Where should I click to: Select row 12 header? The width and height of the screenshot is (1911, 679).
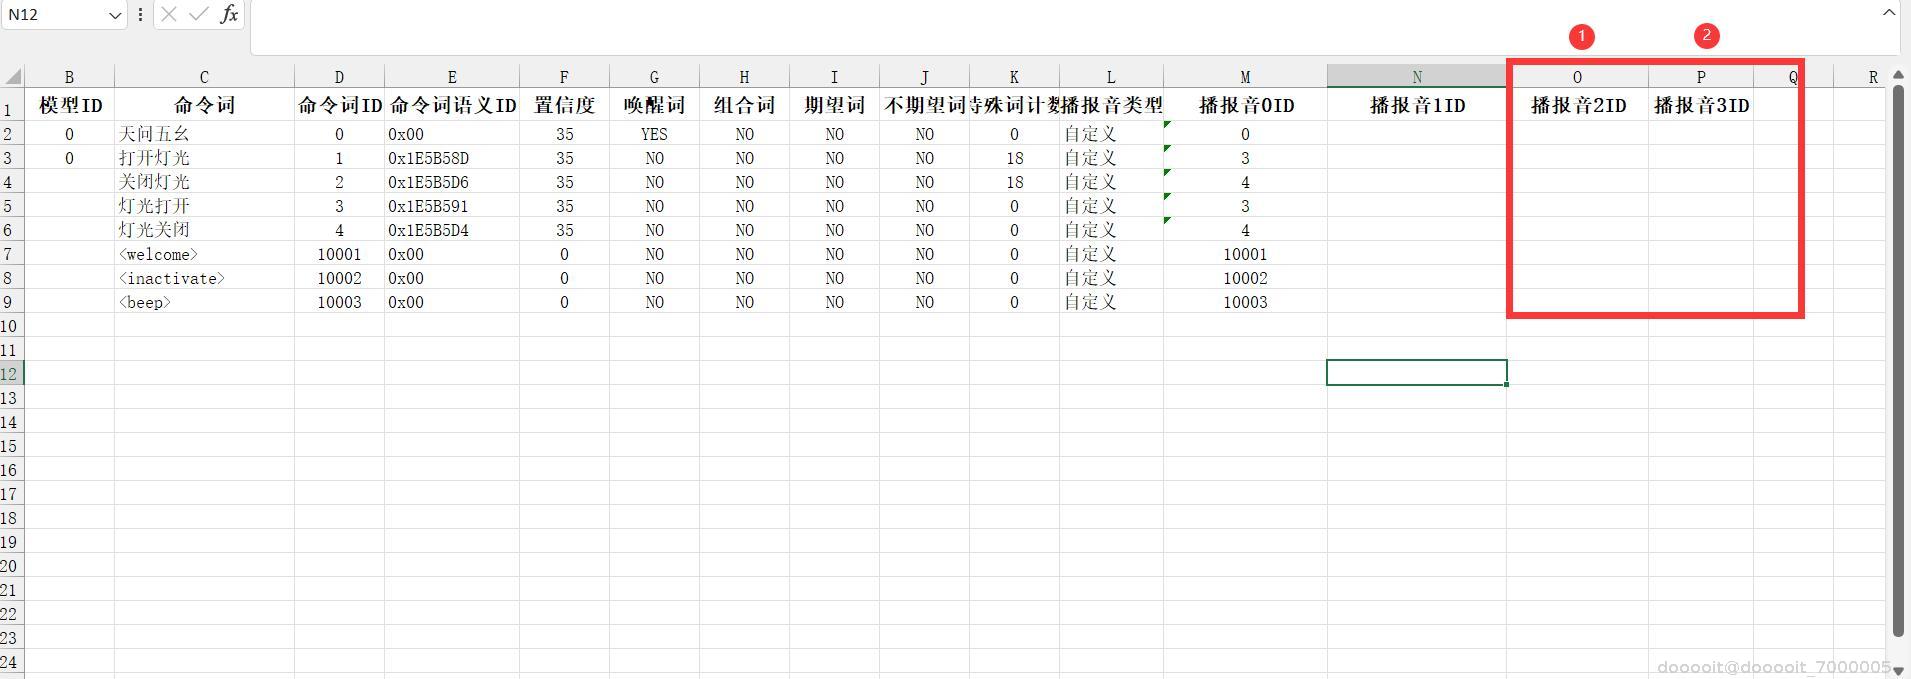tap(11, 373)
